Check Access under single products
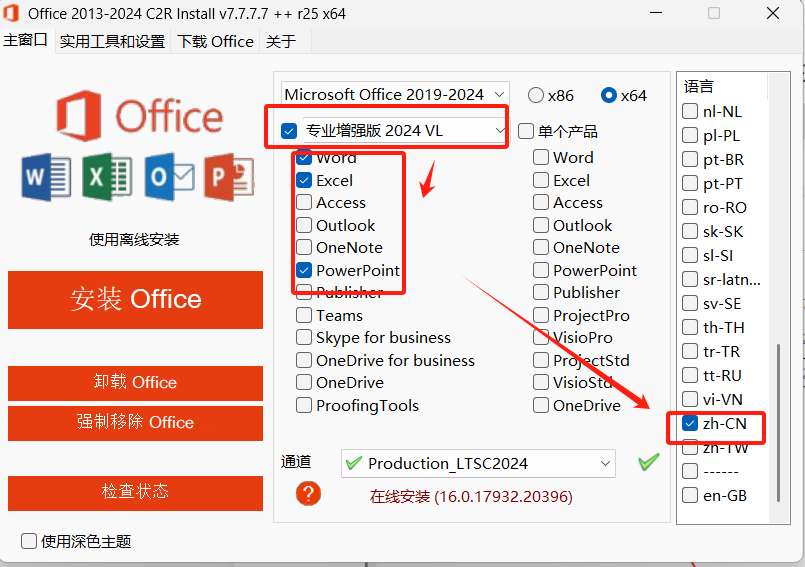The image size is (805, 567). coord(541,202)
